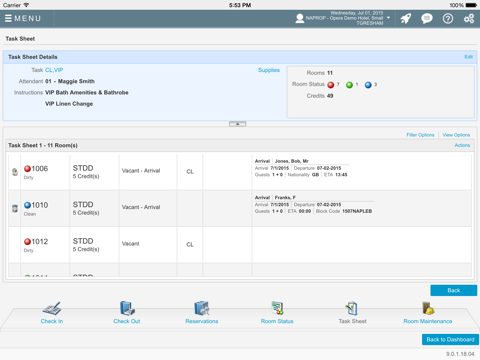Open the CL,VIP task link

54,70
